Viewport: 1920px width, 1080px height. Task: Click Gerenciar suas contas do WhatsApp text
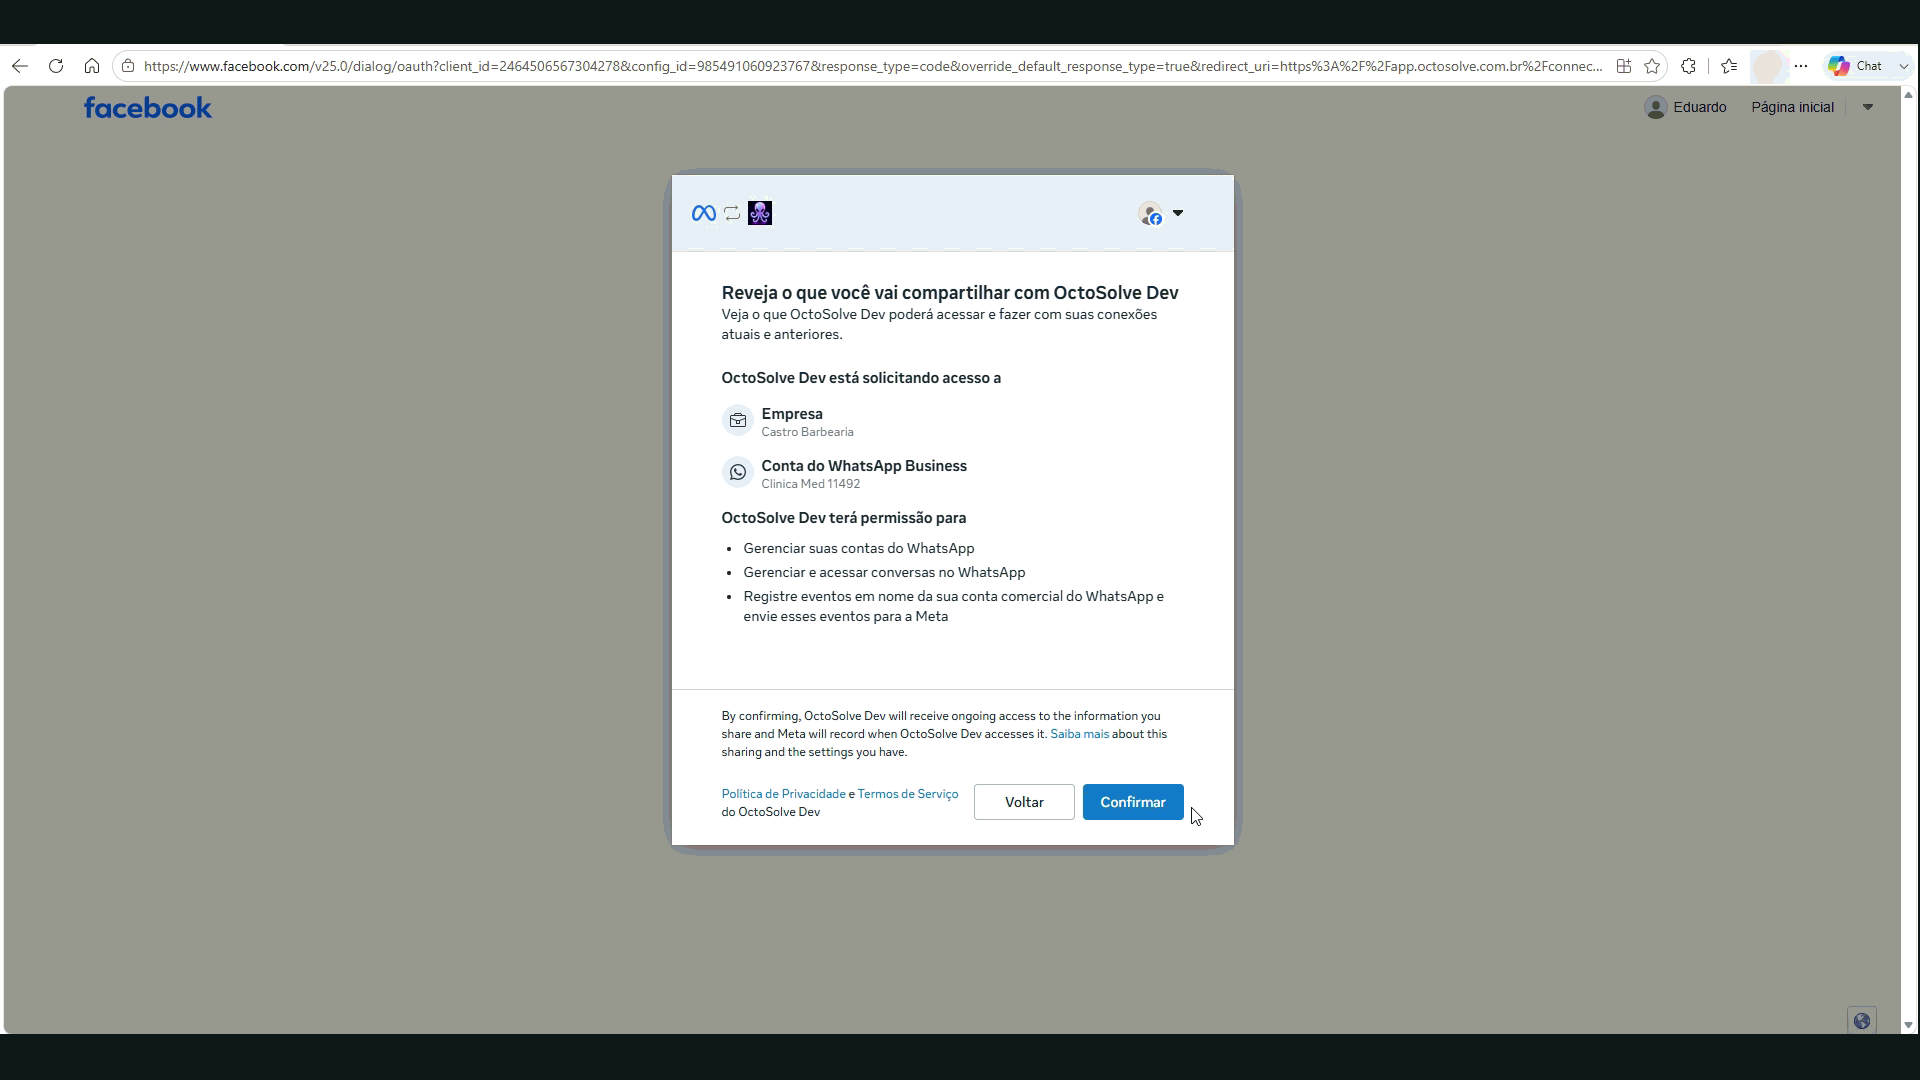(858, 548)
